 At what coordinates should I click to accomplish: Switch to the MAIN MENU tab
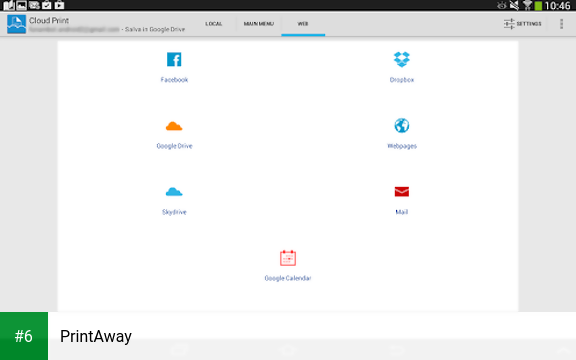(259, 24)
